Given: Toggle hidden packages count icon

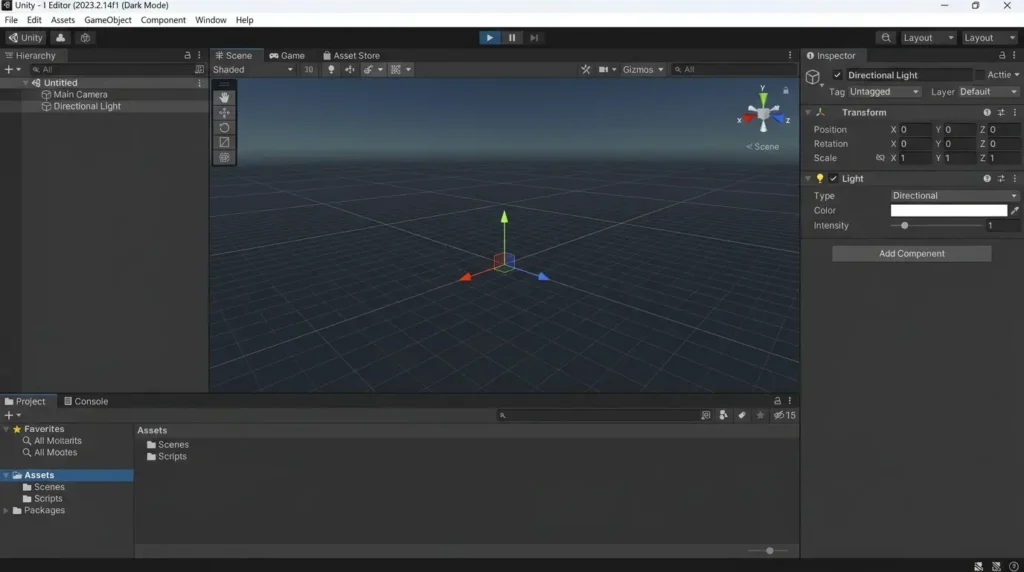Looking at the screenshot, I should (x=784, y=415).
